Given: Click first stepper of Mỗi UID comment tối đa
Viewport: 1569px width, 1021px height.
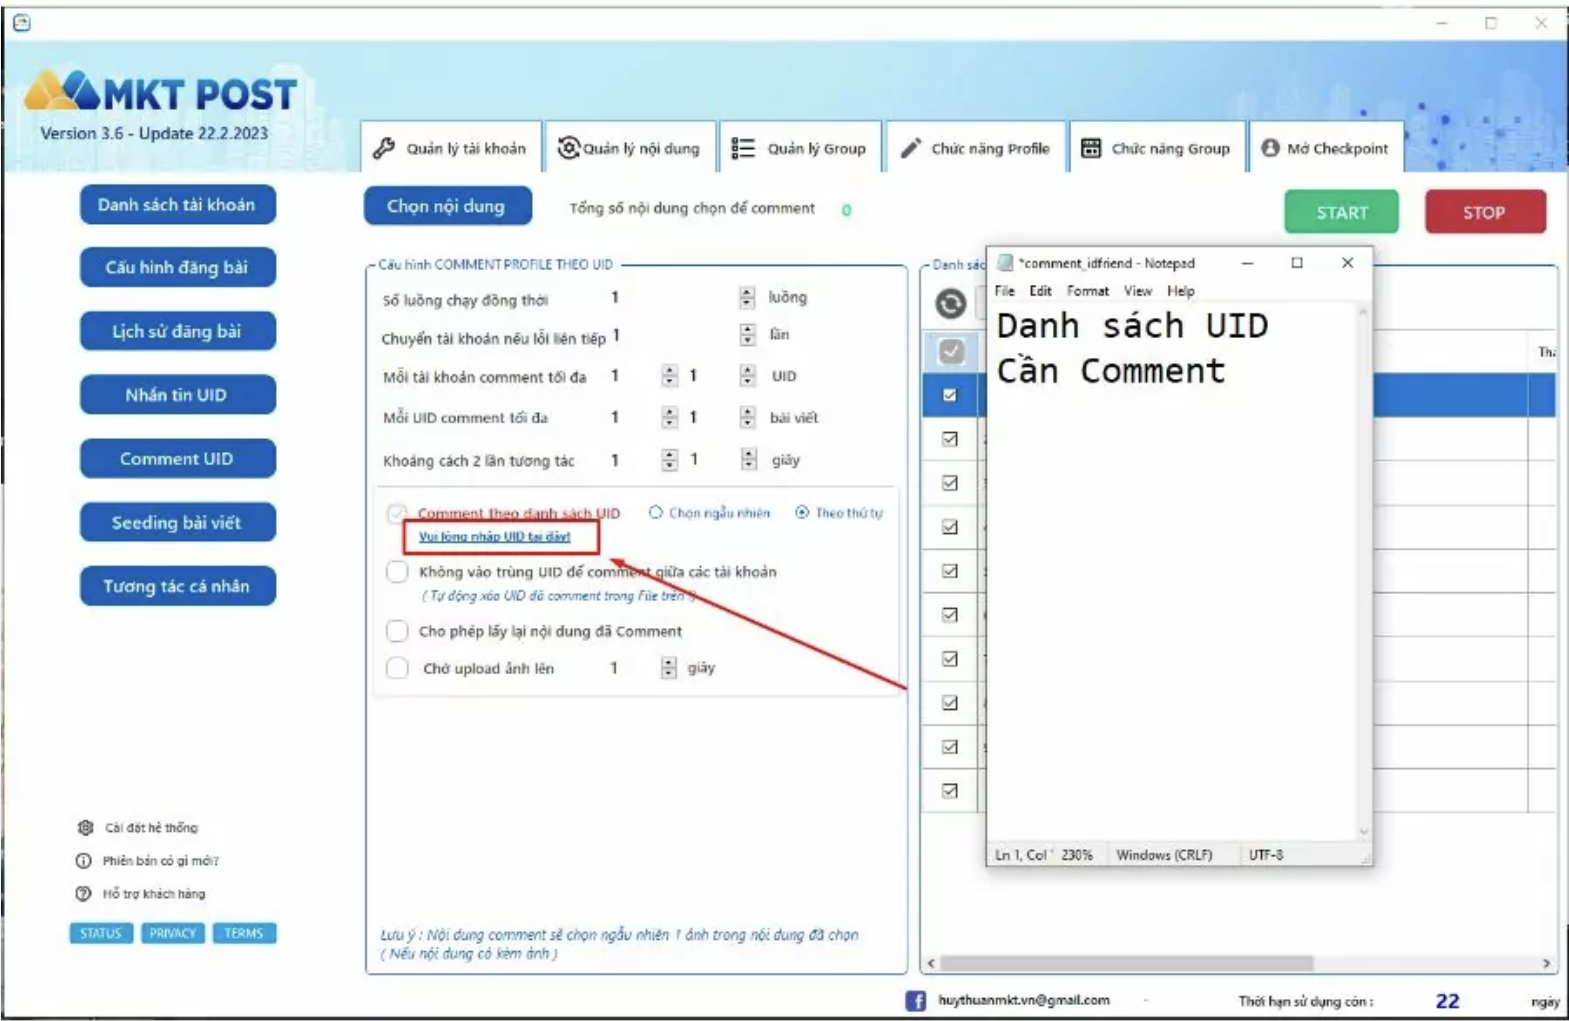Looking at the screenshot, I should (669, 417).
